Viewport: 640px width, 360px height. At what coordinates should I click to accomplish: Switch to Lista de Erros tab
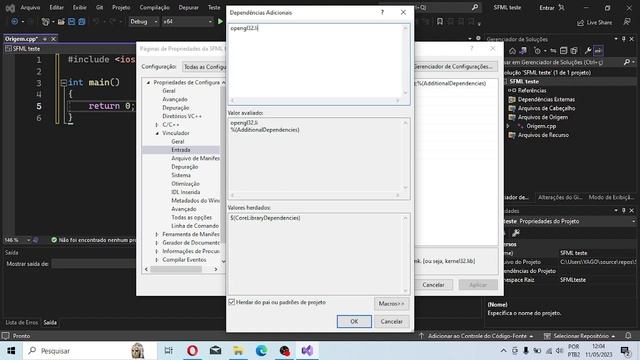coord(21,322)
